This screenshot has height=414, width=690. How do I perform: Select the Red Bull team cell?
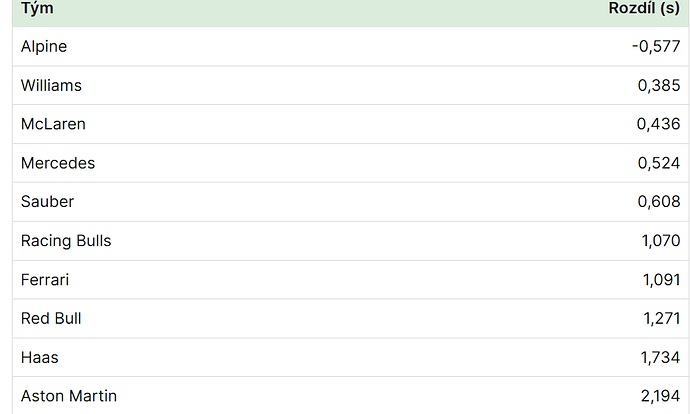point(51,319)
